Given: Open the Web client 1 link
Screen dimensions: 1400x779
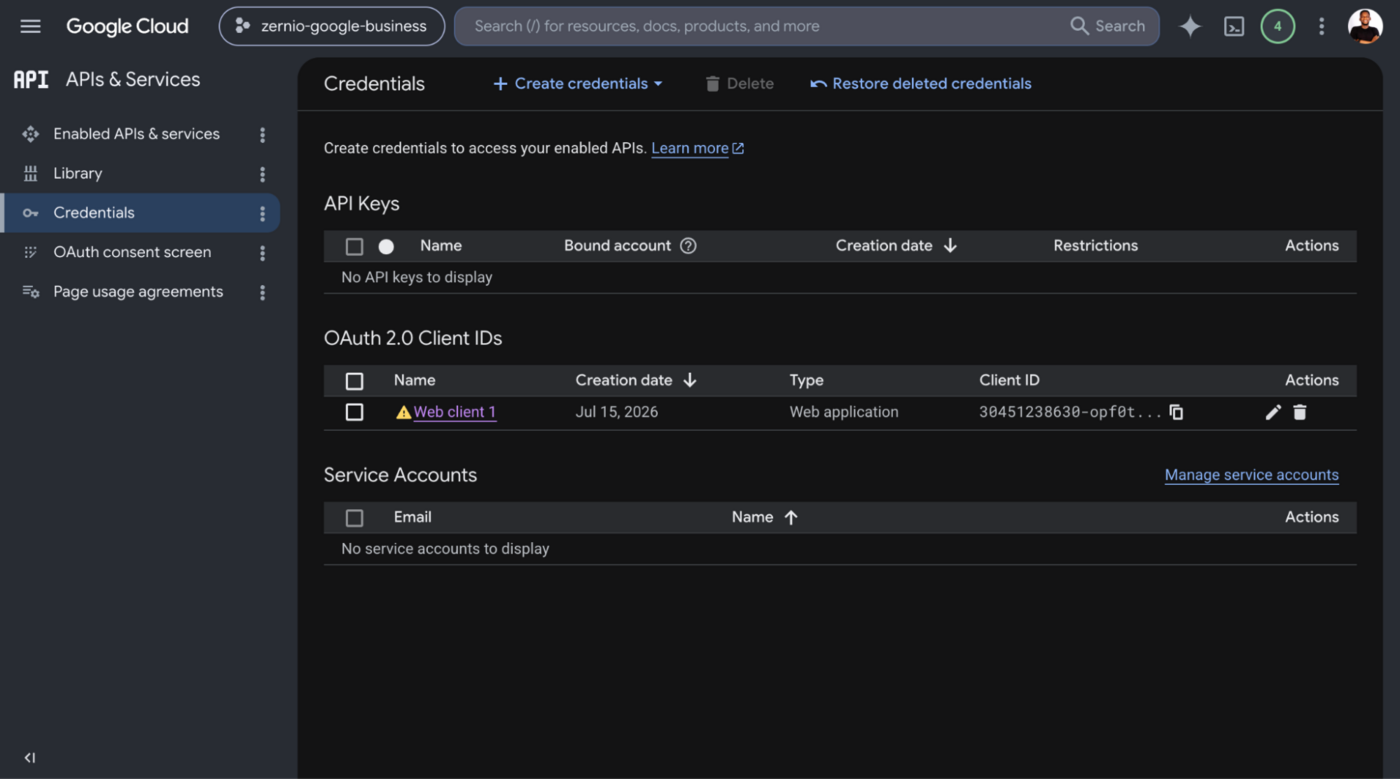Looking at the screenshot, I should [x=455, y=412].
